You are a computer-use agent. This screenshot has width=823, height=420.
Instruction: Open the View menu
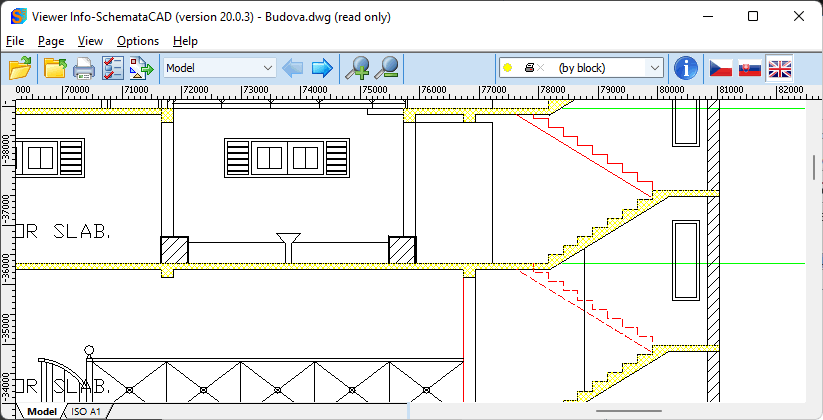[90, 41]
